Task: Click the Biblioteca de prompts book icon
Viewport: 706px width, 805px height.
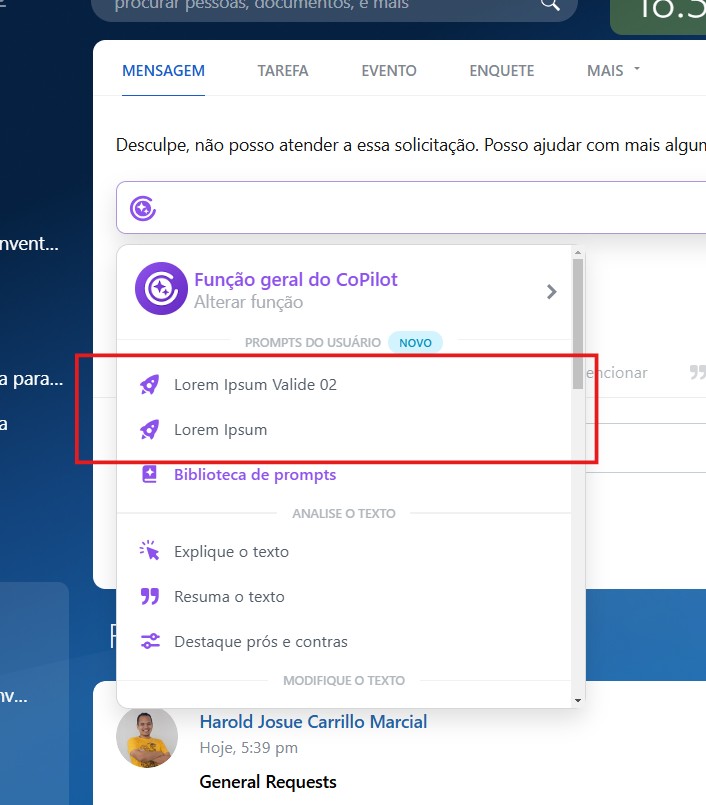Action: [x=150, y=475]
